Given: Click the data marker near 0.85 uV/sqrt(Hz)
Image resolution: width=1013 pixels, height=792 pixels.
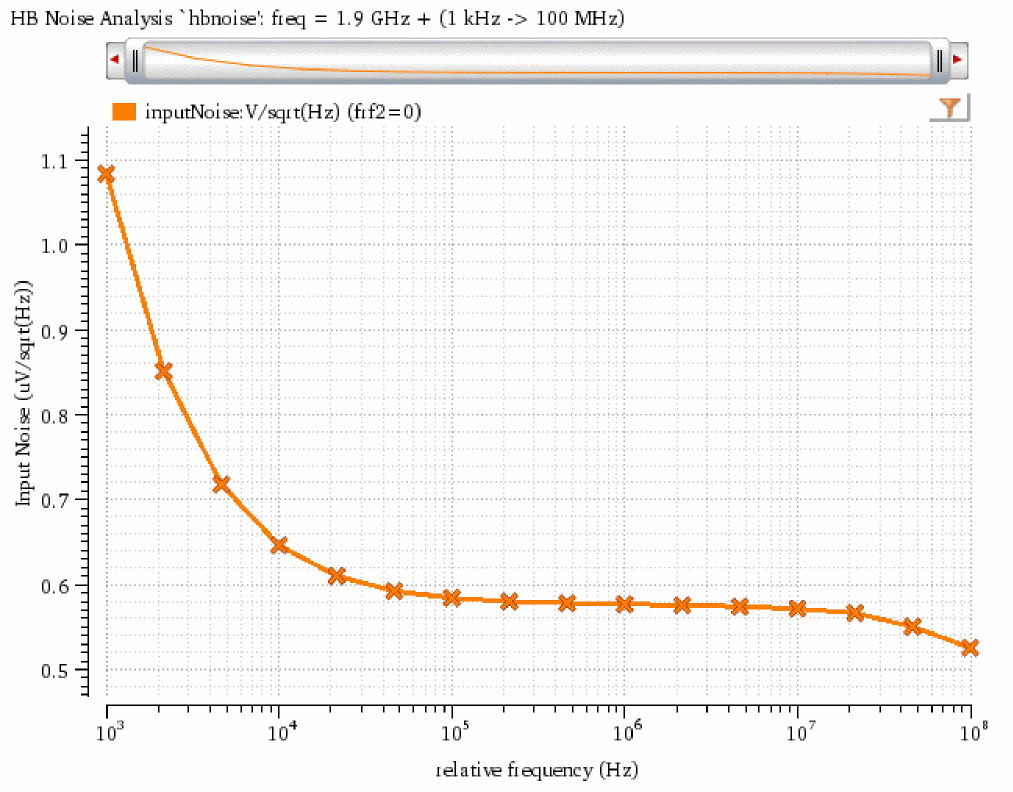Looking at the screenshot, I should 164,371.
